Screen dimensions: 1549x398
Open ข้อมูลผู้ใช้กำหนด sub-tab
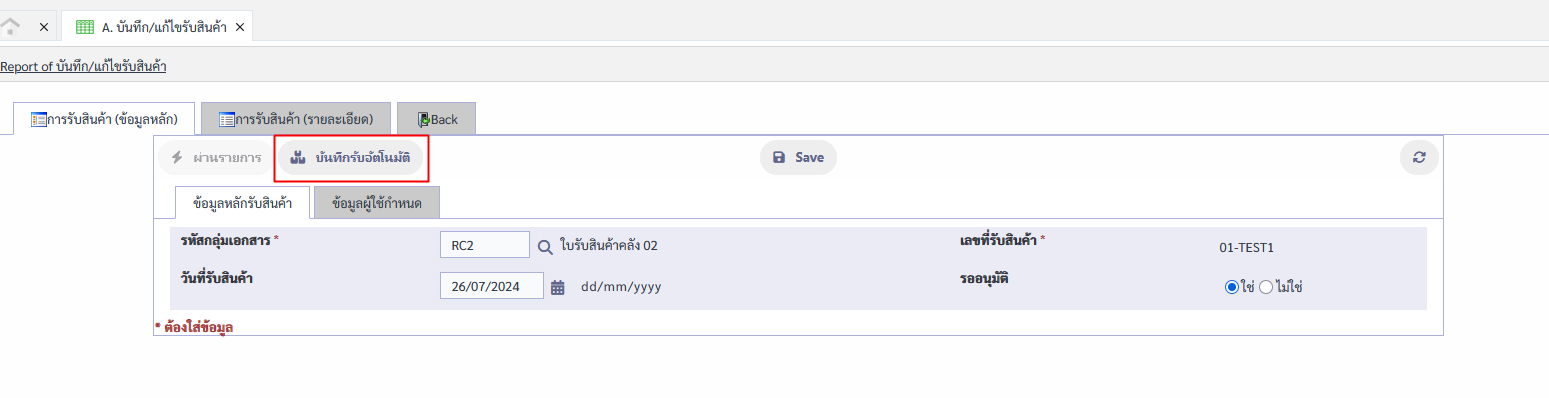click(x=377, y=203)
